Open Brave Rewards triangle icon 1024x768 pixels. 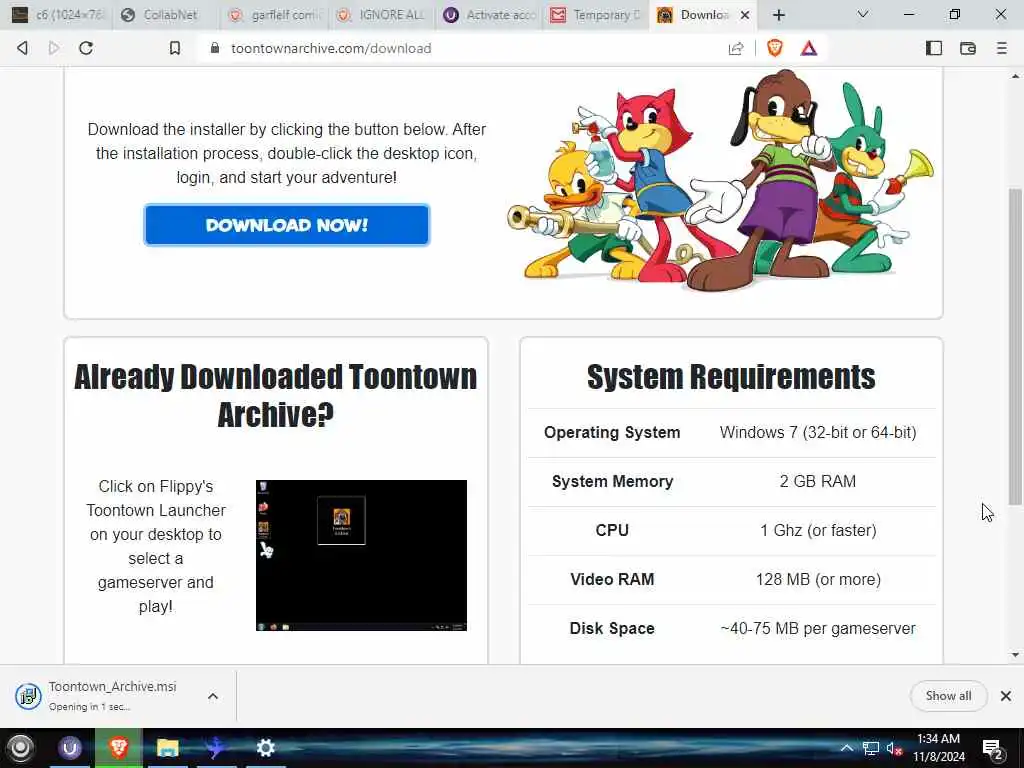point(809,48)
